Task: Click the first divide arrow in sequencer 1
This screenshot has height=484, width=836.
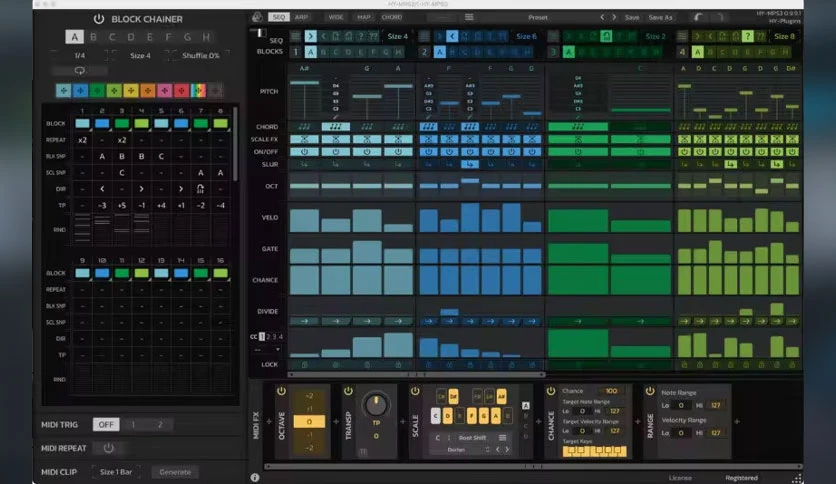Action: pos(304,321)
